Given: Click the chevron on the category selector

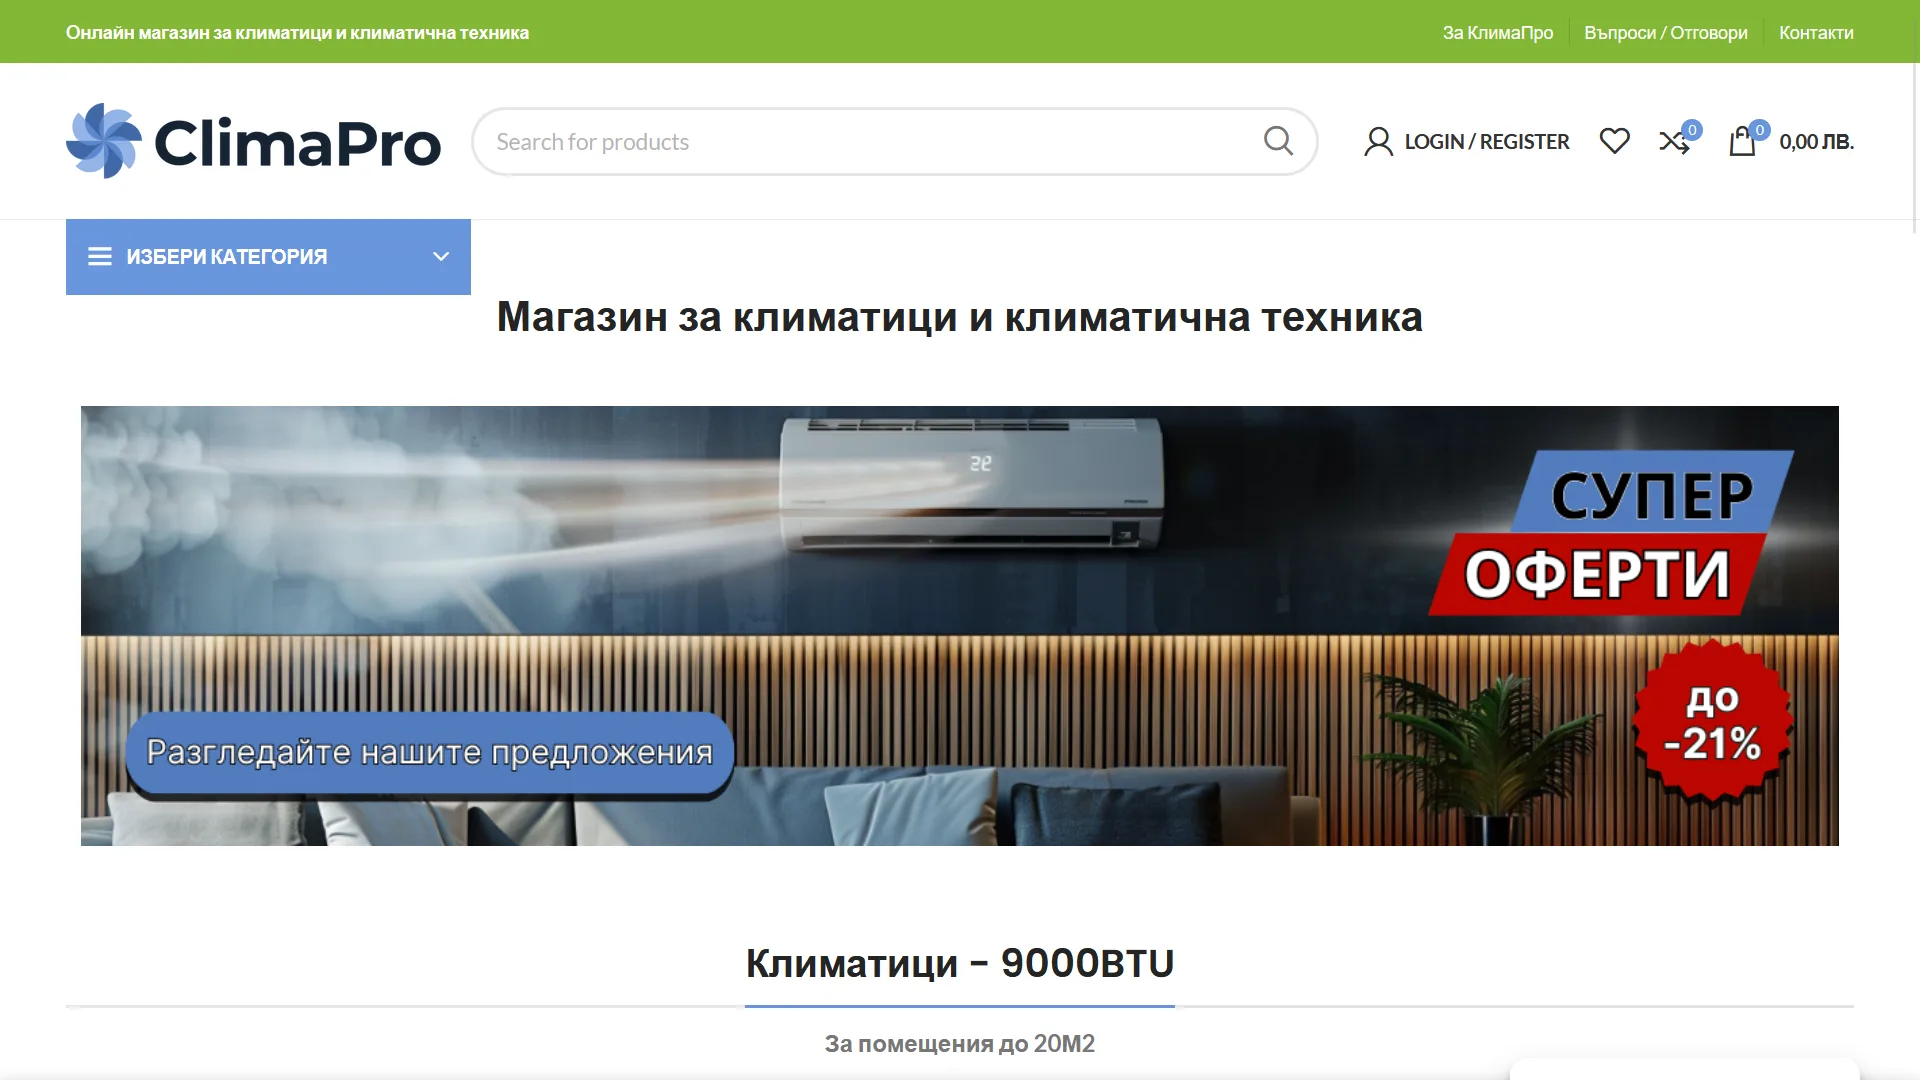Looking at the screenshot, I should click(440, 256).
